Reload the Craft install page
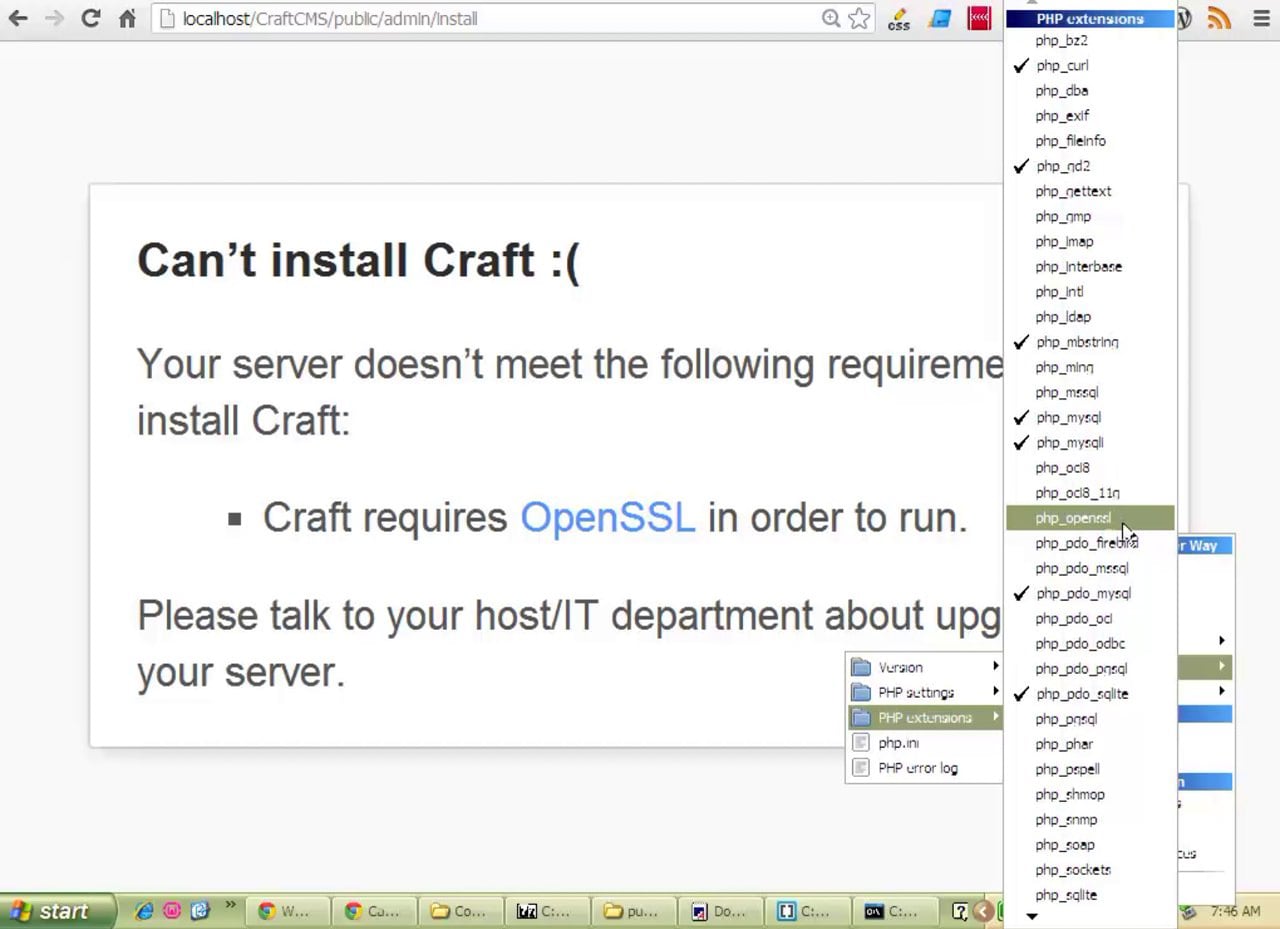This screenshot has width=1280, height=929. coord(90,18)
